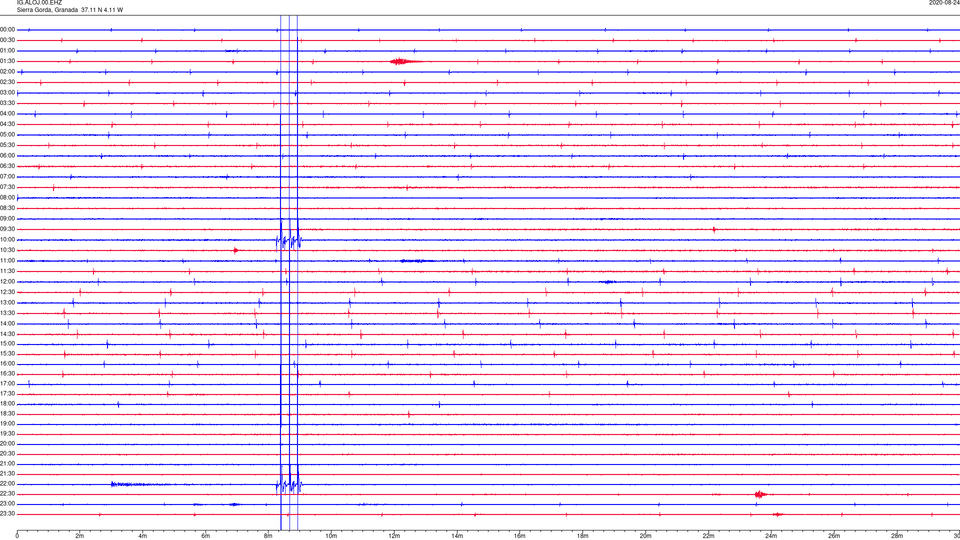Click the blue calibration pulses on 22:00 trace
This screenshot has height=540, width=960.
click(x=289, y=485)
